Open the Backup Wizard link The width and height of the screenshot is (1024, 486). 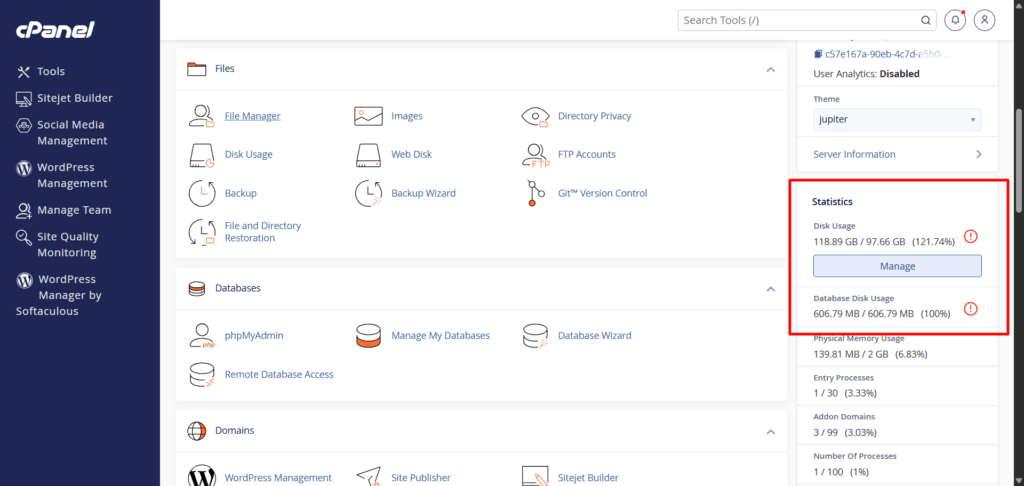pyautogui.click(x=423, y=193)
